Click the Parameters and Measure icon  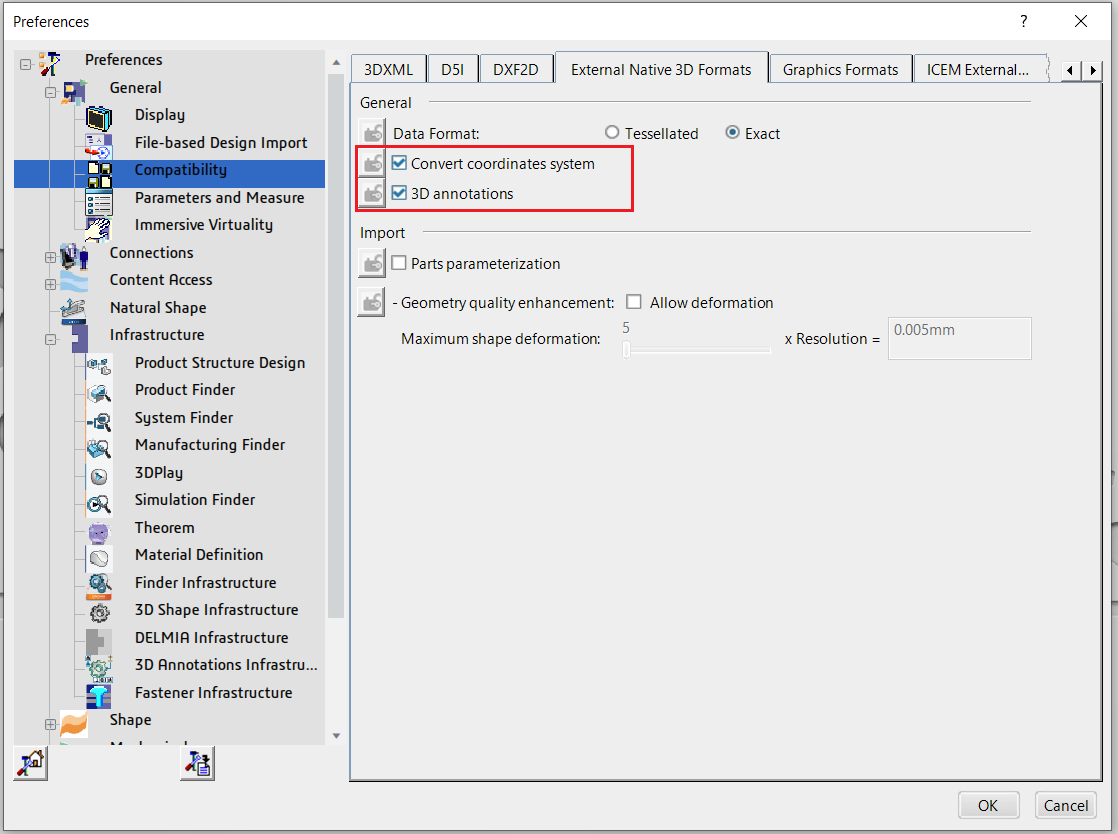pyautogui.click(x=99, y=202)
